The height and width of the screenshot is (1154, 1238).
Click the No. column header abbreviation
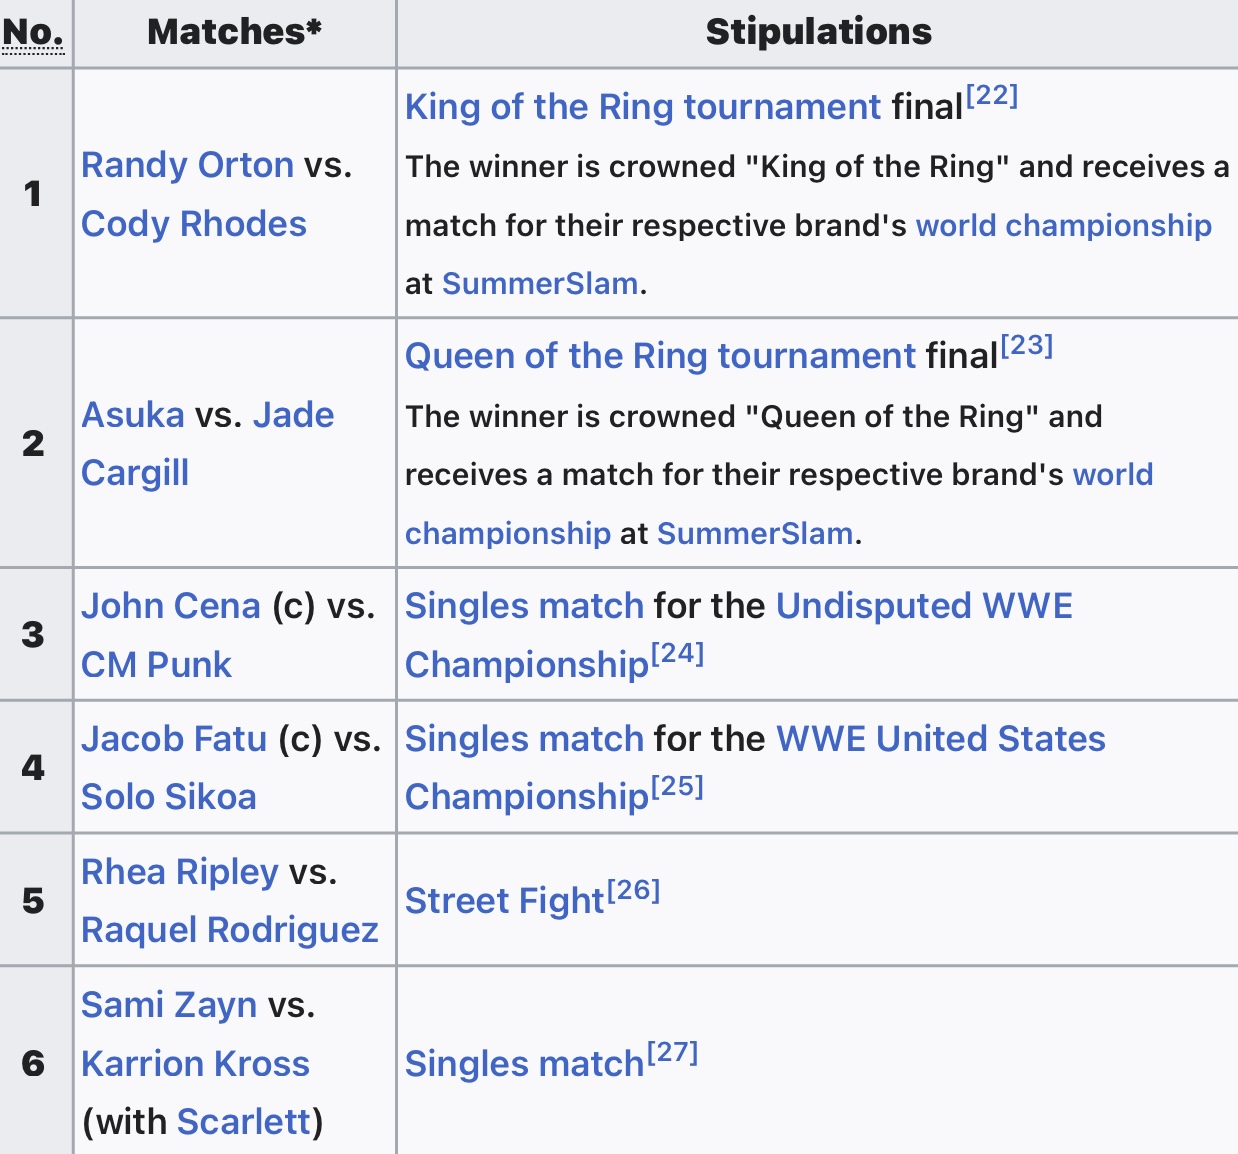coord(33,32)
